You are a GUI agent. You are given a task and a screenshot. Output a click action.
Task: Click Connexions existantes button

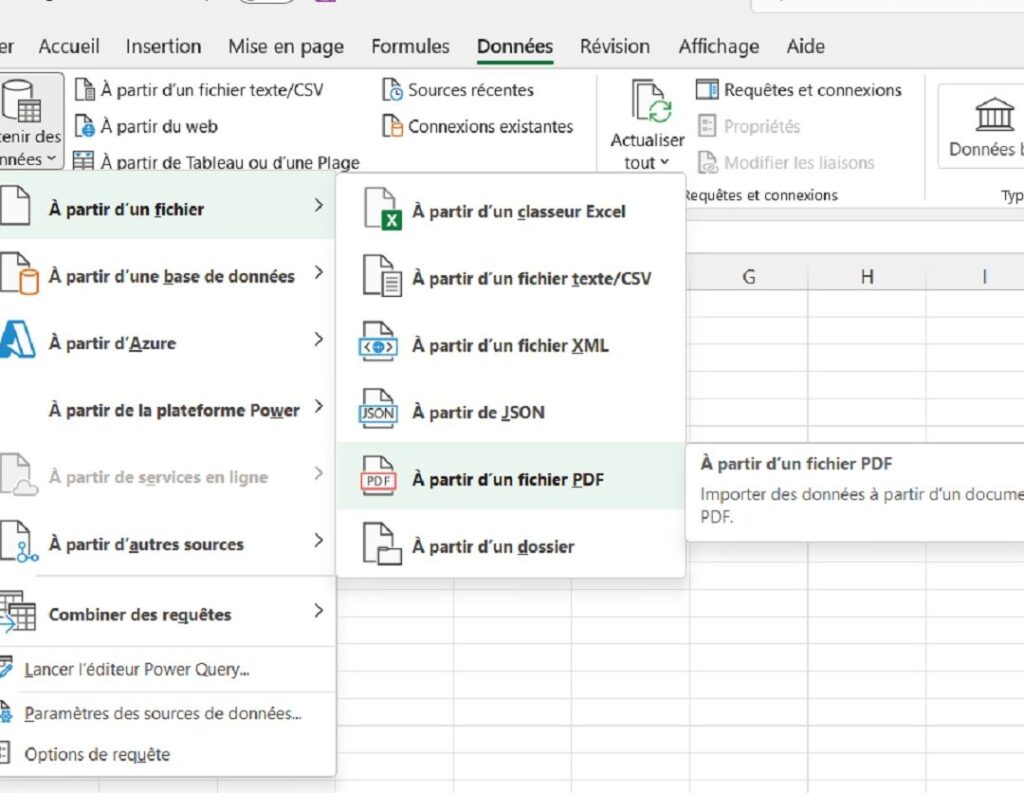click(x=477, y=126)
